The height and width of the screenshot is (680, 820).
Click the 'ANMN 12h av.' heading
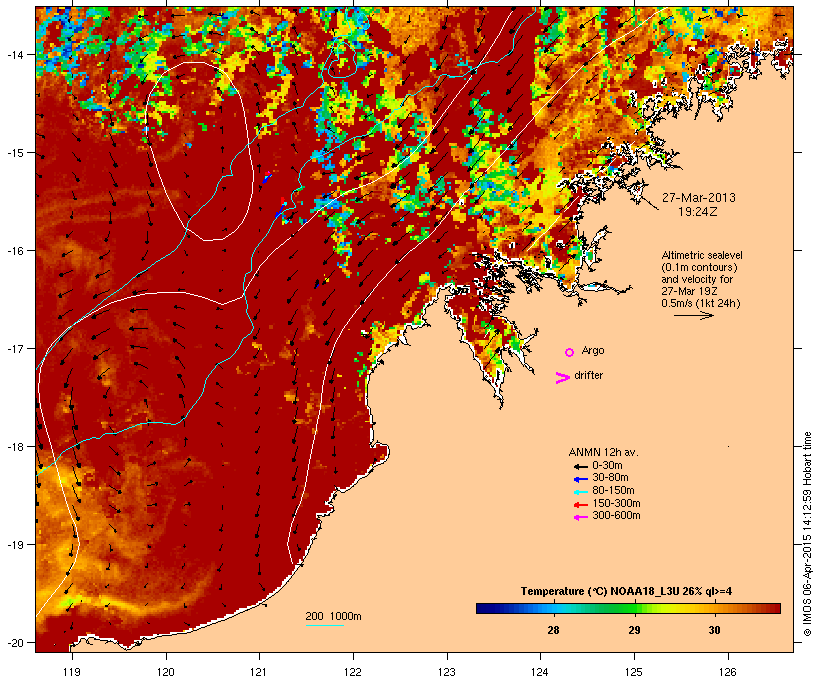click(x=603, y=452)
